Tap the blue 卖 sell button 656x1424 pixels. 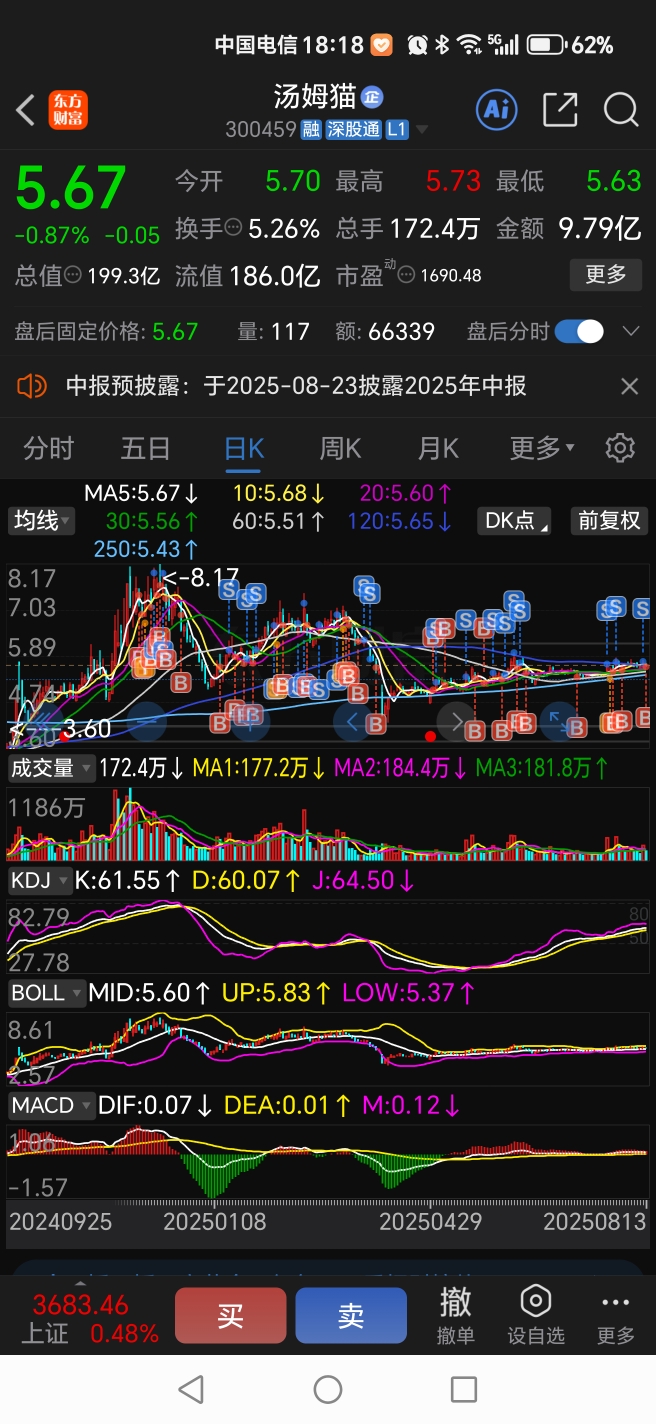(351, 1315)
